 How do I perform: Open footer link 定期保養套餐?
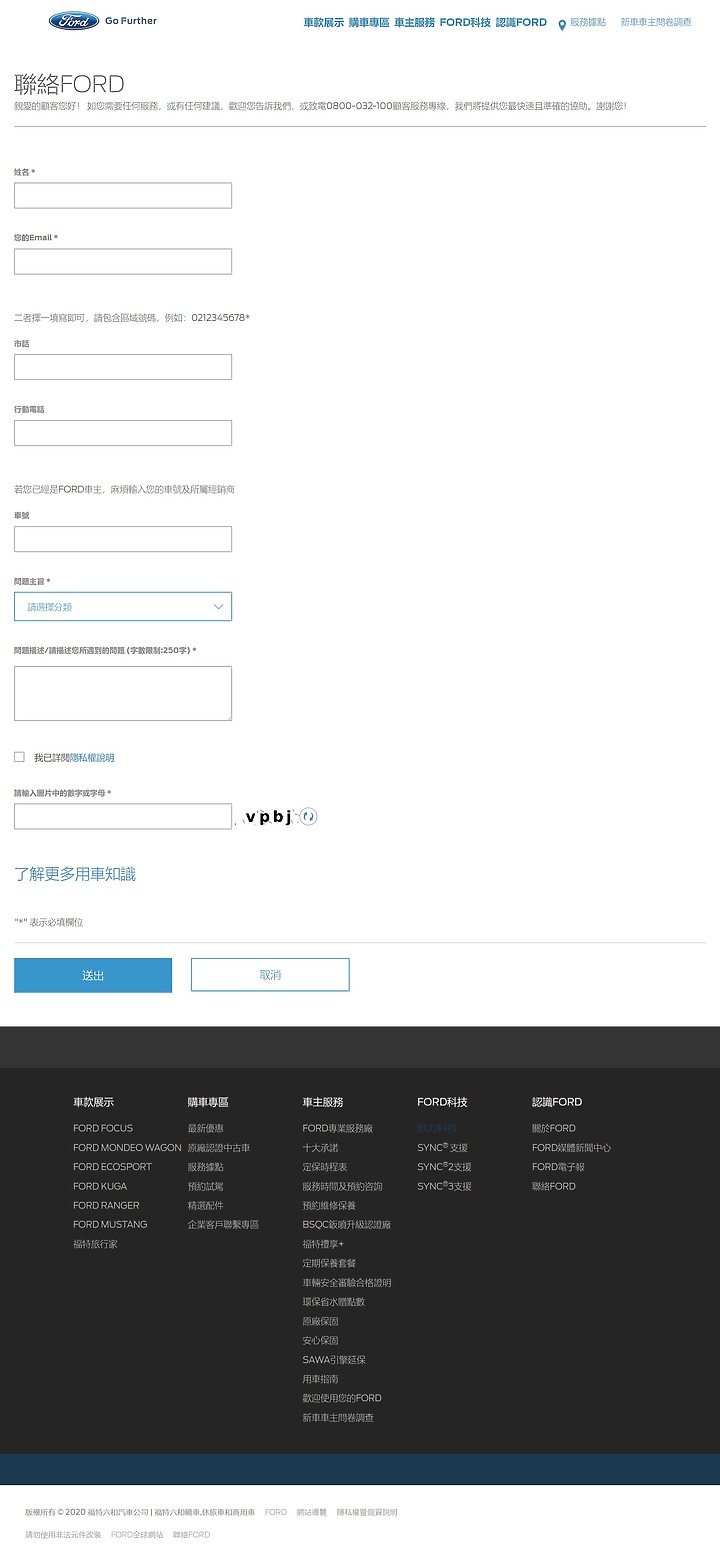point(329,1263)
